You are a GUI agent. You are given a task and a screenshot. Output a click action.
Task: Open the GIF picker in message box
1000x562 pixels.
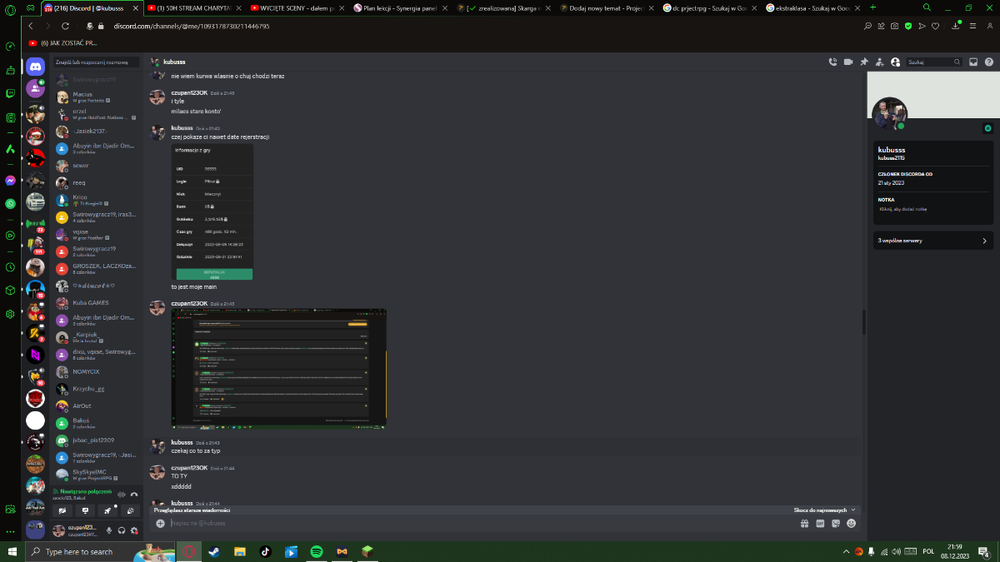pos(820,523)
